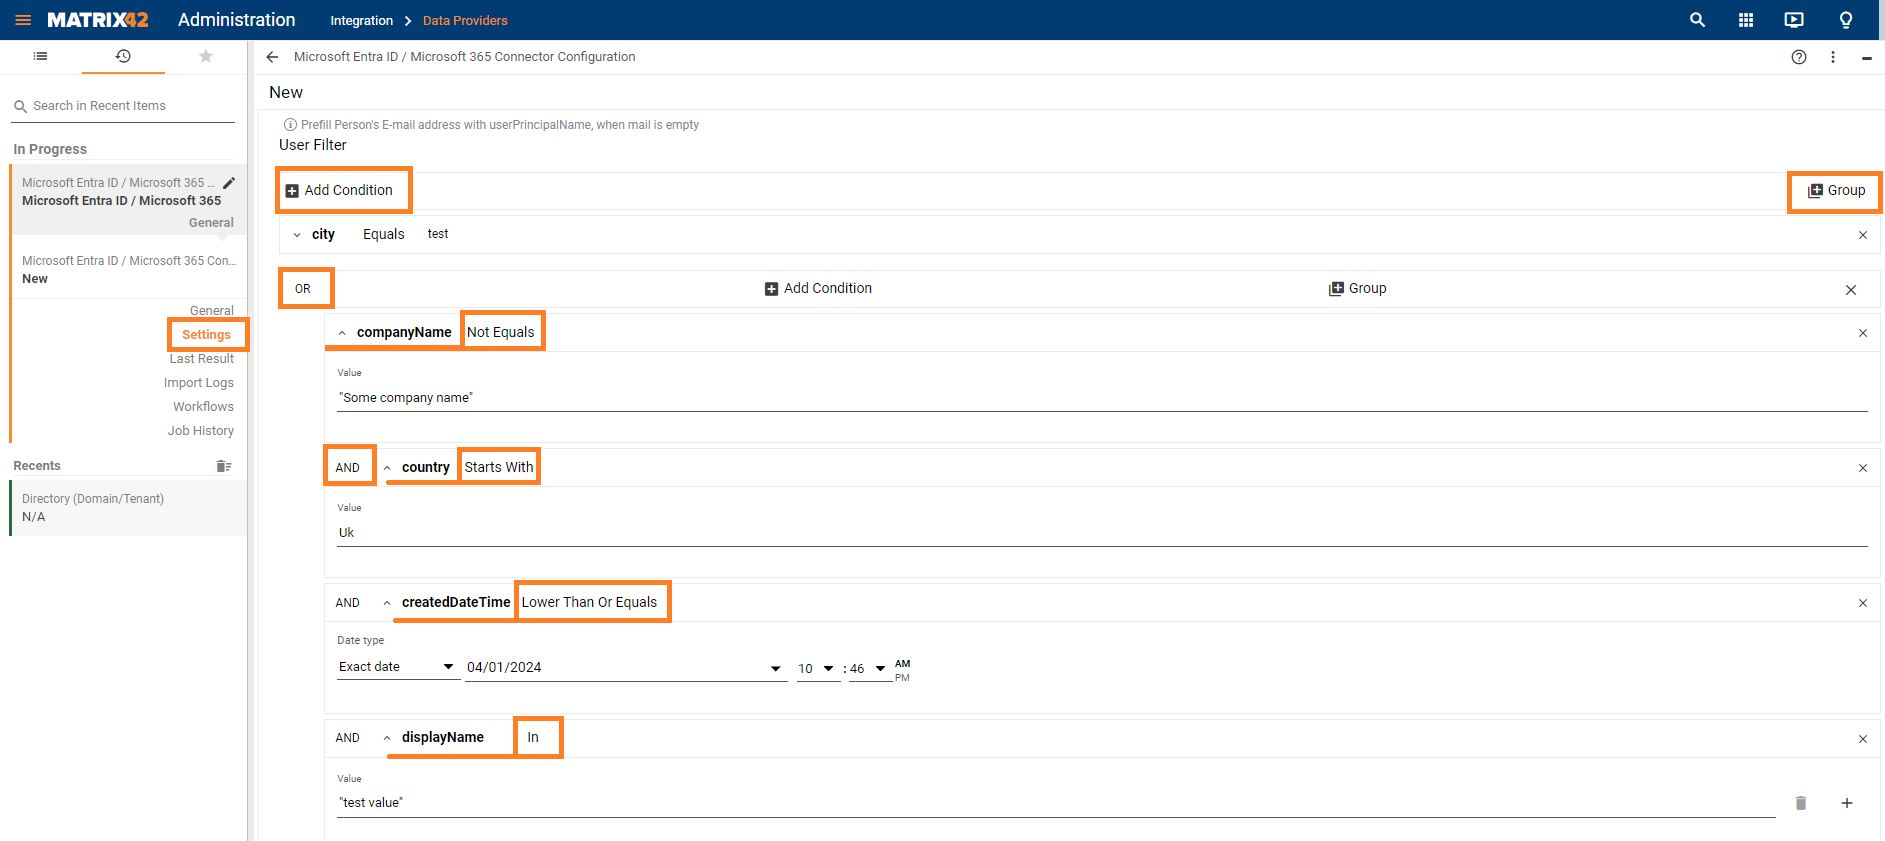Delete the displayName value with trash icon
The height and width of the screenshot is (841, 1885).
pos(1801,803)
